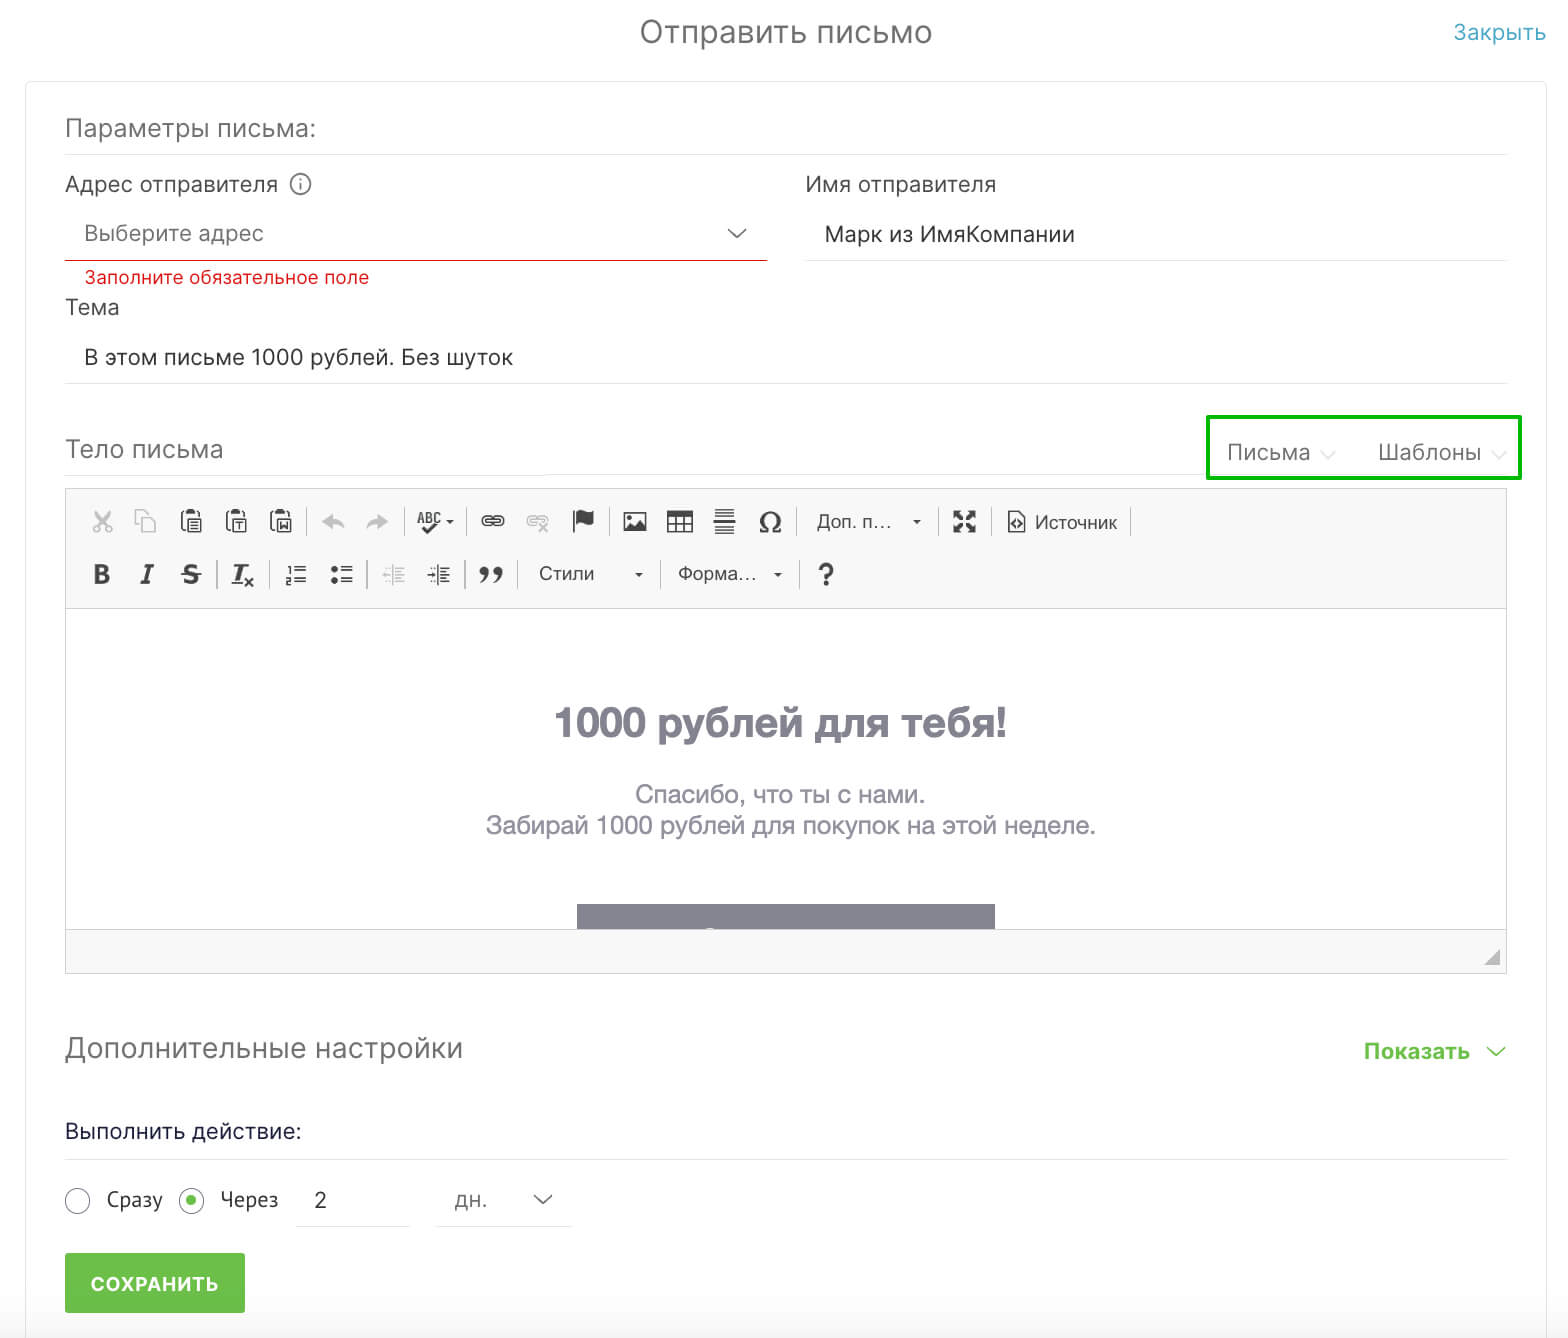The image size is (1568, 1338).
Task: Open the Шаблоны dropdown
Action: tap(1442, 452)
